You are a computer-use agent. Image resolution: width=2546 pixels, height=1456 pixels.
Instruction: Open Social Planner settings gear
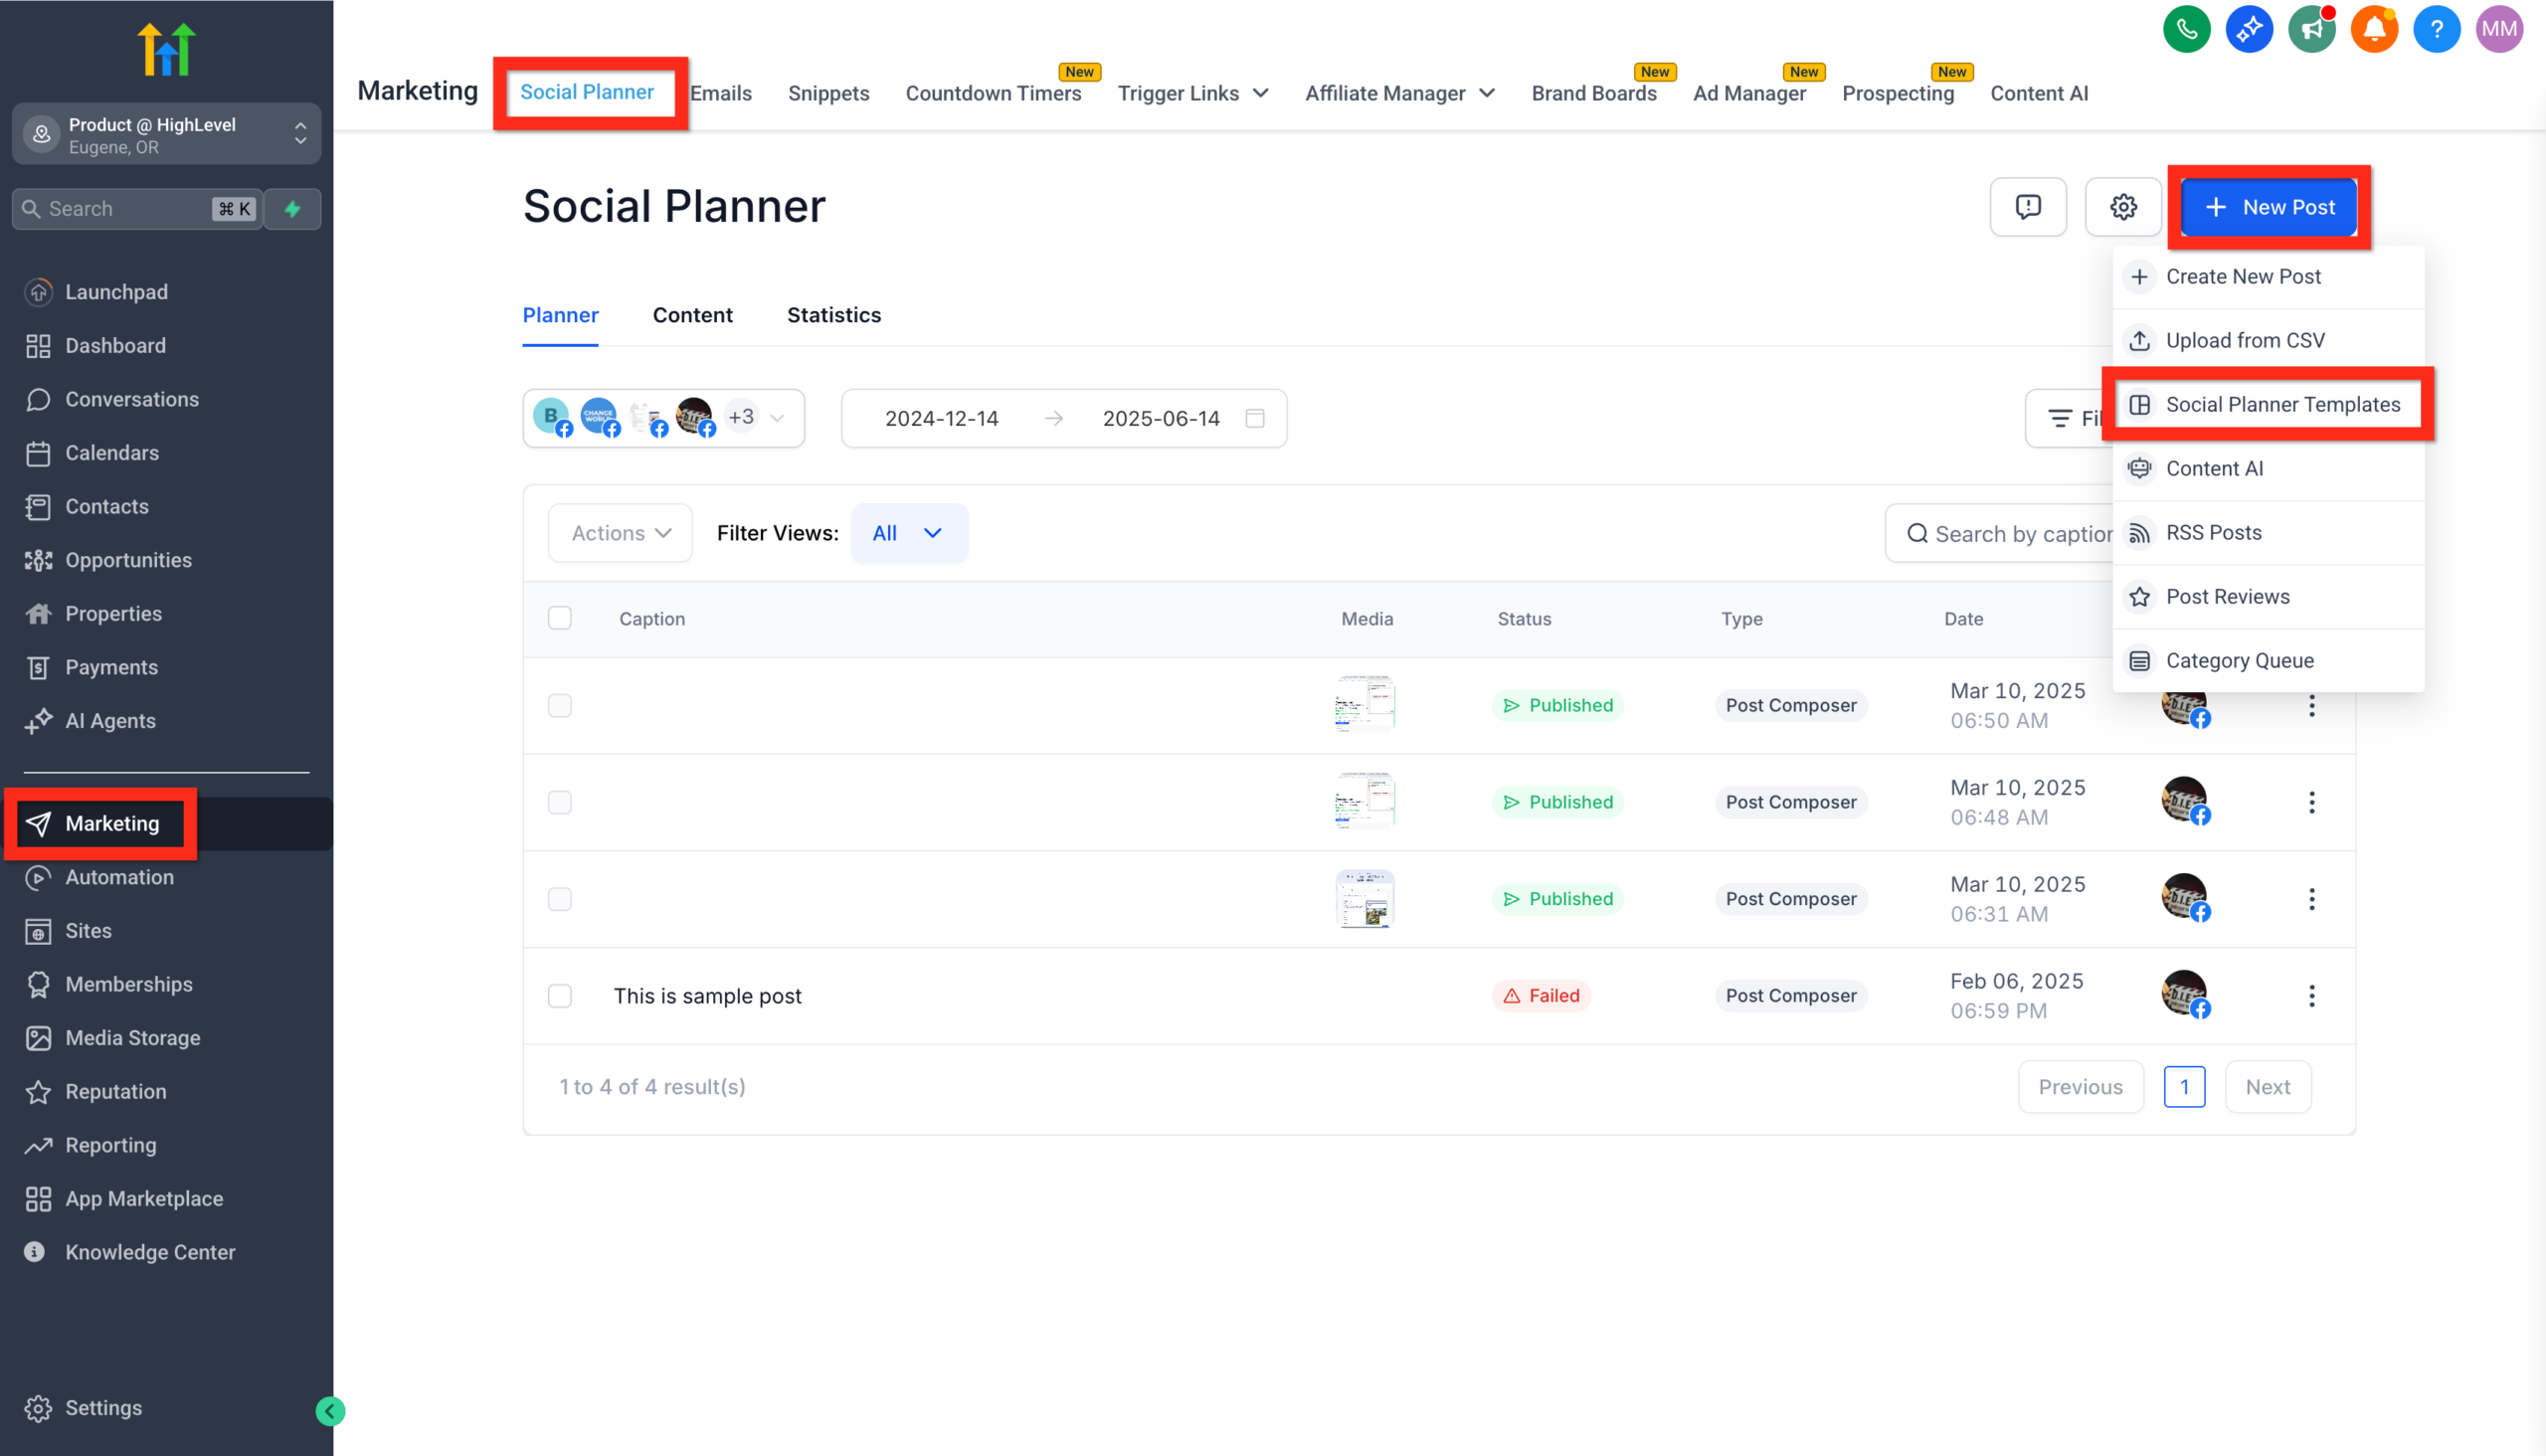[x=2124, y=207]
